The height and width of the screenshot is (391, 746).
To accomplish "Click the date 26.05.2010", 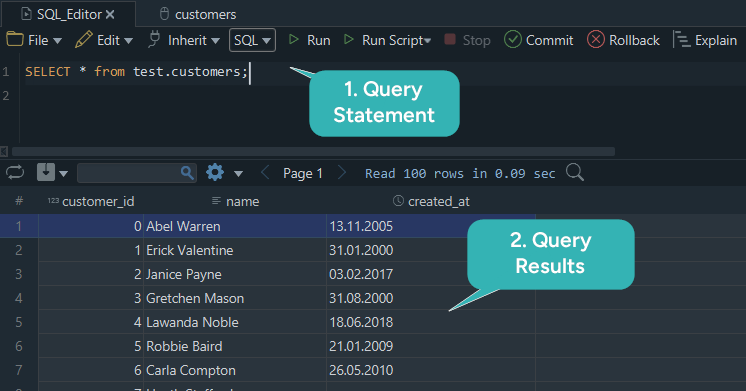I will [361, 371].
